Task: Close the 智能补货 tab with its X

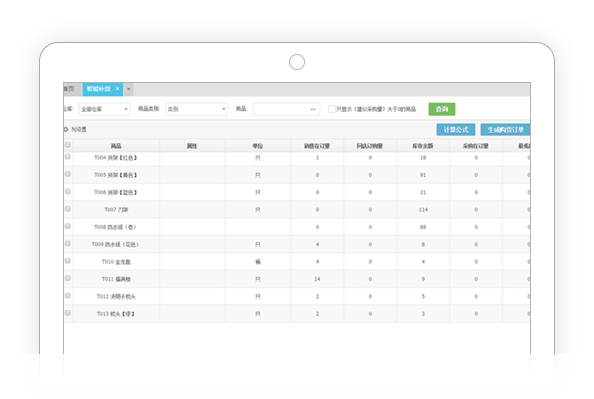Action: point(117,89)
